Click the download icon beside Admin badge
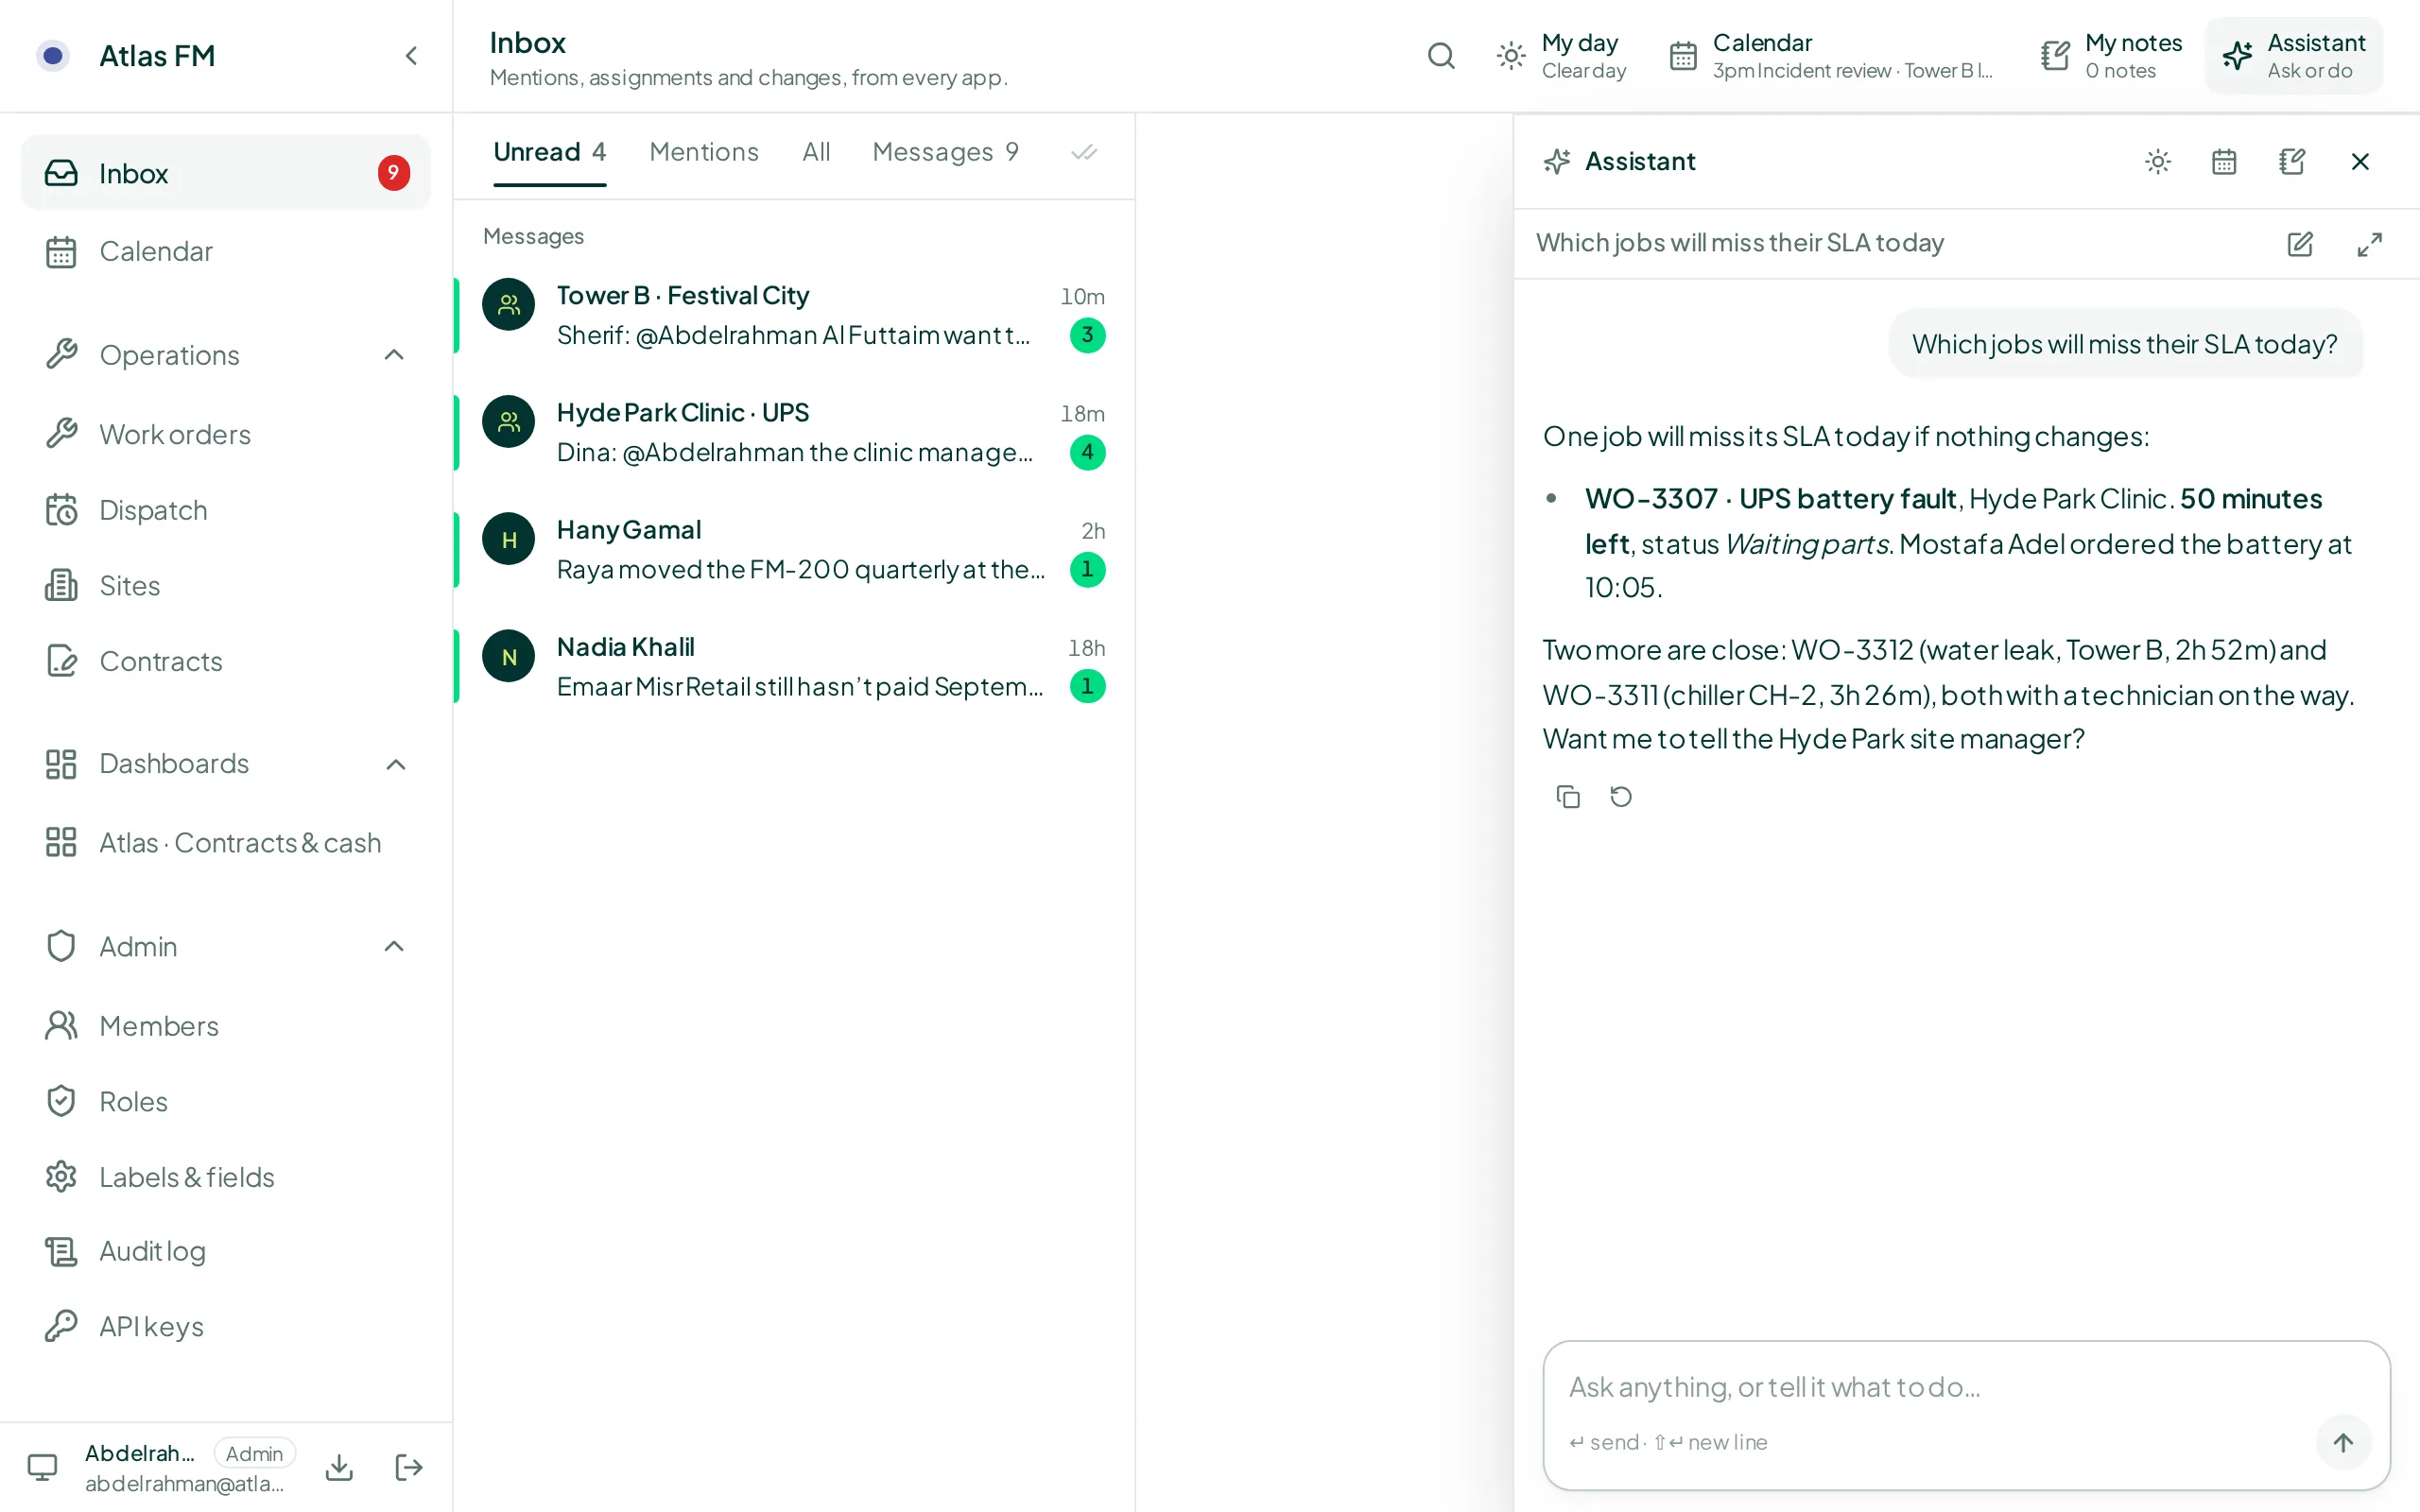This screenshot has width=2420, height=1512. [339, 1467]
